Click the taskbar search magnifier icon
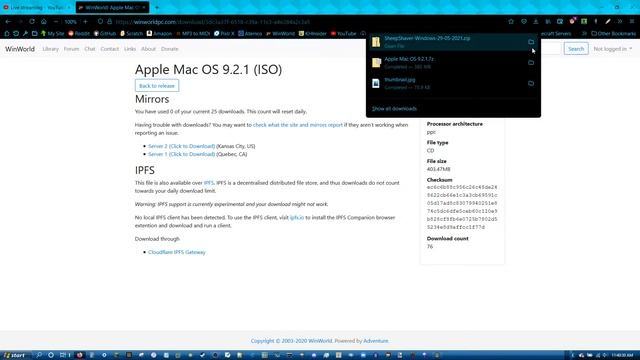 click(39, 355)
